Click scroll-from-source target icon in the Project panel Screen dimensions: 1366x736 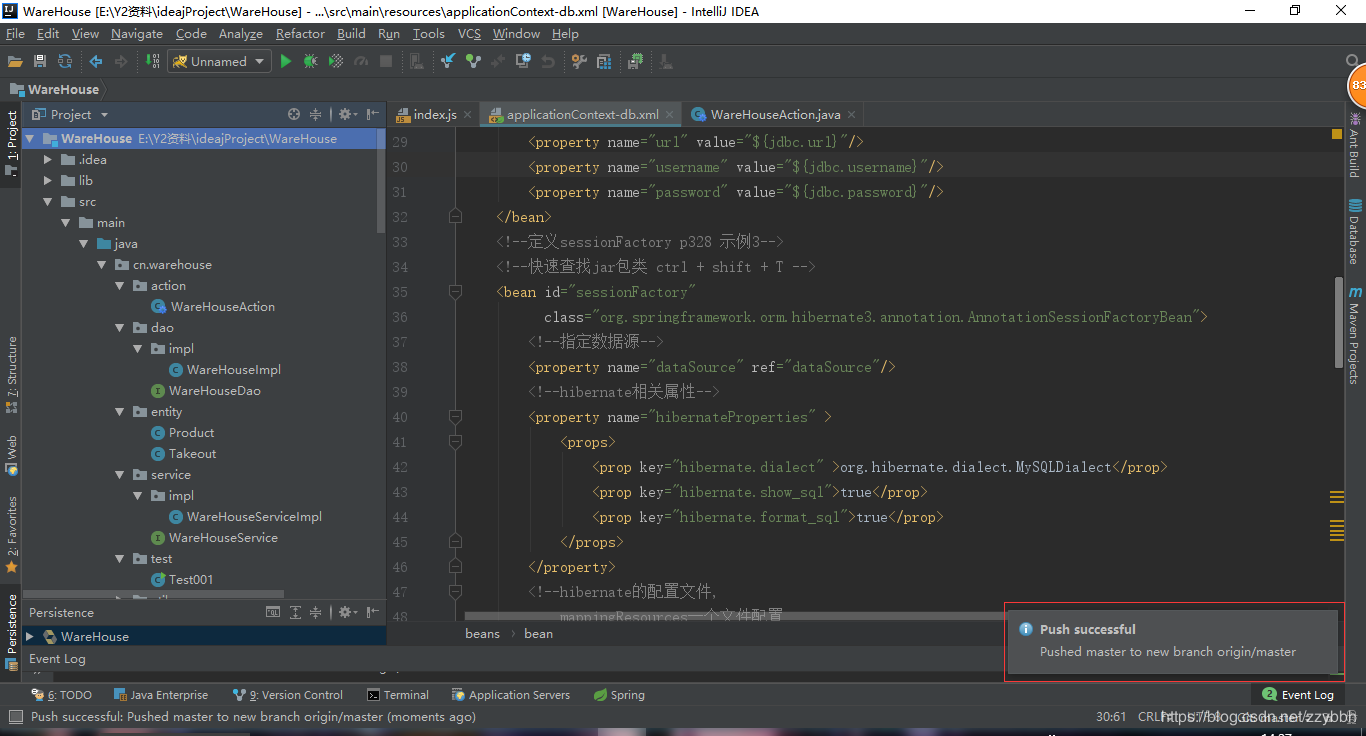pyautogui.click(x=294, y=114)
